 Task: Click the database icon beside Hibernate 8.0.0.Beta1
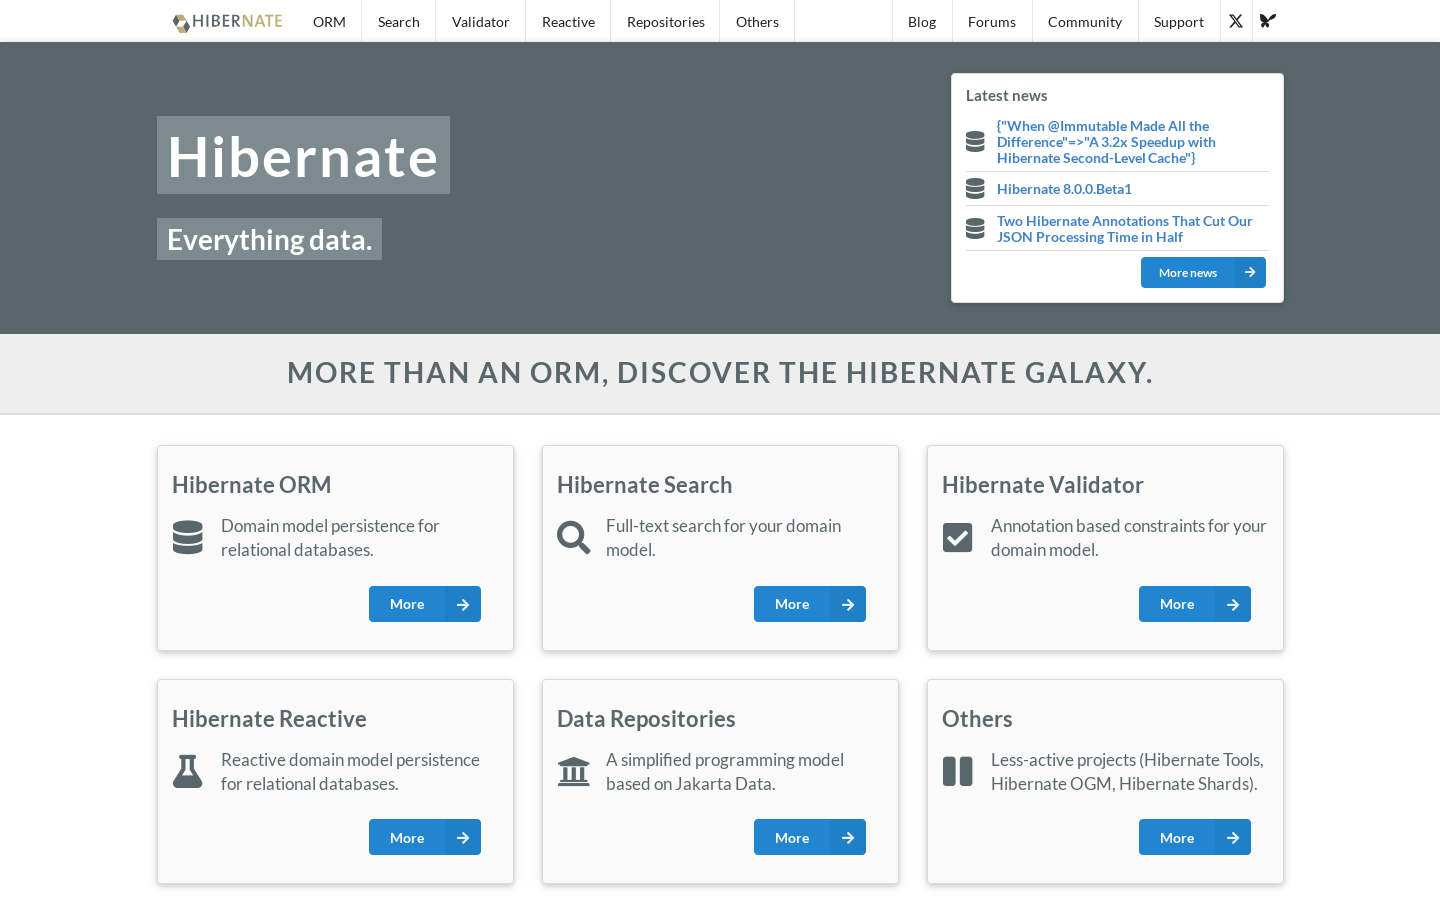(975, 189)
